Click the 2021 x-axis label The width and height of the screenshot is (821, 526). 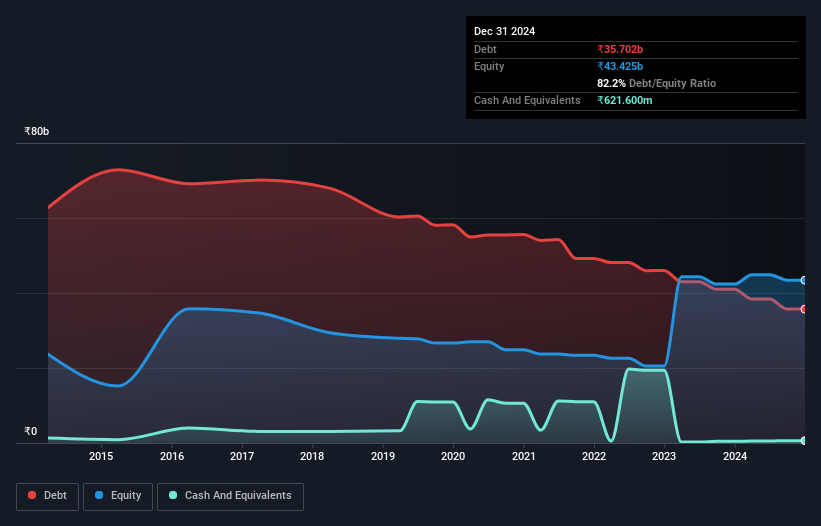pos(524,456)
